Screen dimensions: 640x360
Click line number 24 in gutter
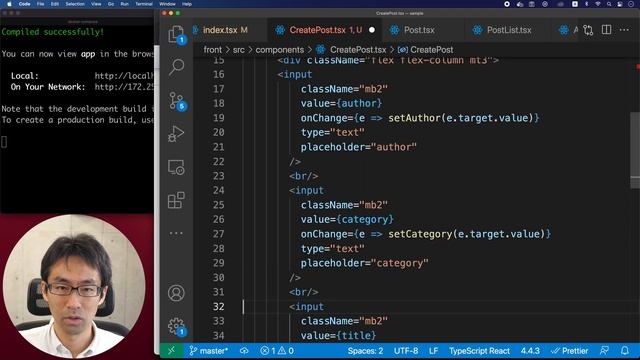point(218,190)
